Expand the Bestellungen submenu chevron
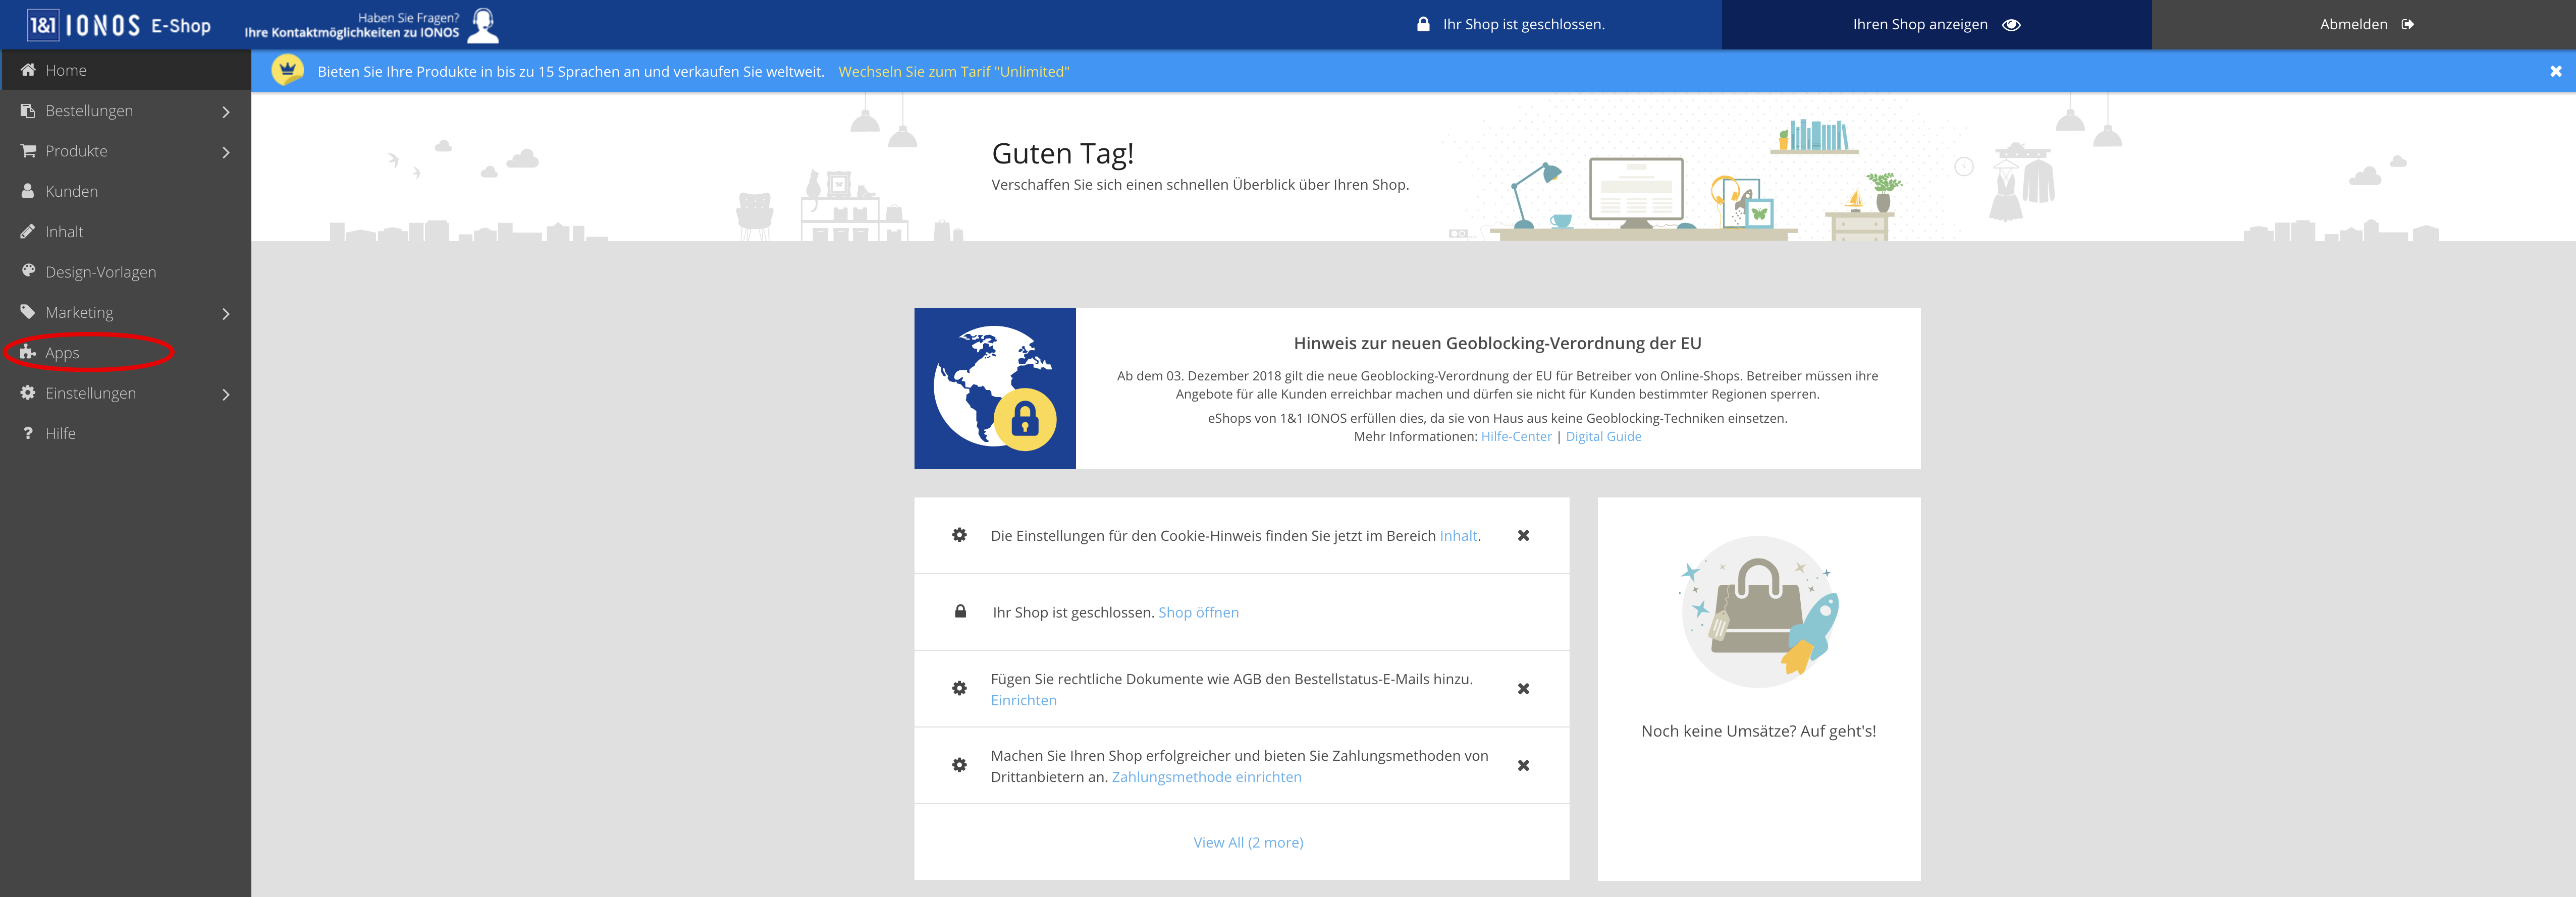The width and height of the screenshot is (2576, 897). pos(226,112)
